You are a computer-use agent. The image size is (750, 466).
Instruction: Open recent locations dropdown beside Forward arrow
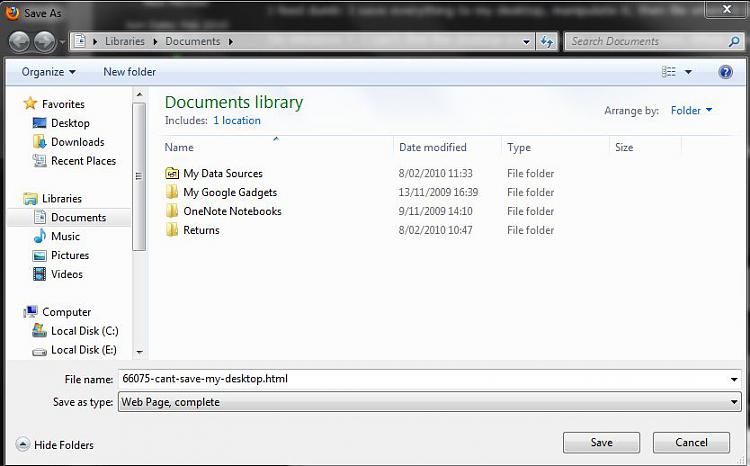(x=62, y=43)
